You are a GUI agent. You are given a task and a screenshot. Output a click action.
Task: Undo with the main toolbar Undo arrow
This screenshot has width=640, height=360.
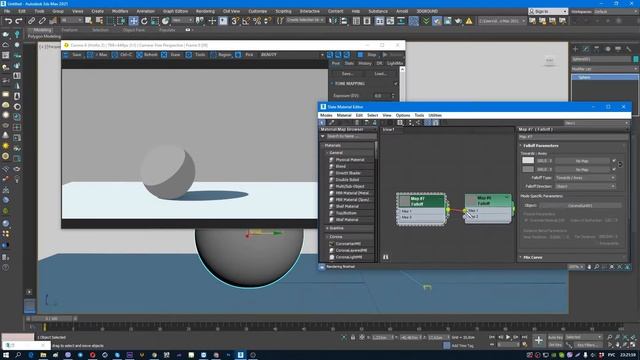click(x=8, y=21)
